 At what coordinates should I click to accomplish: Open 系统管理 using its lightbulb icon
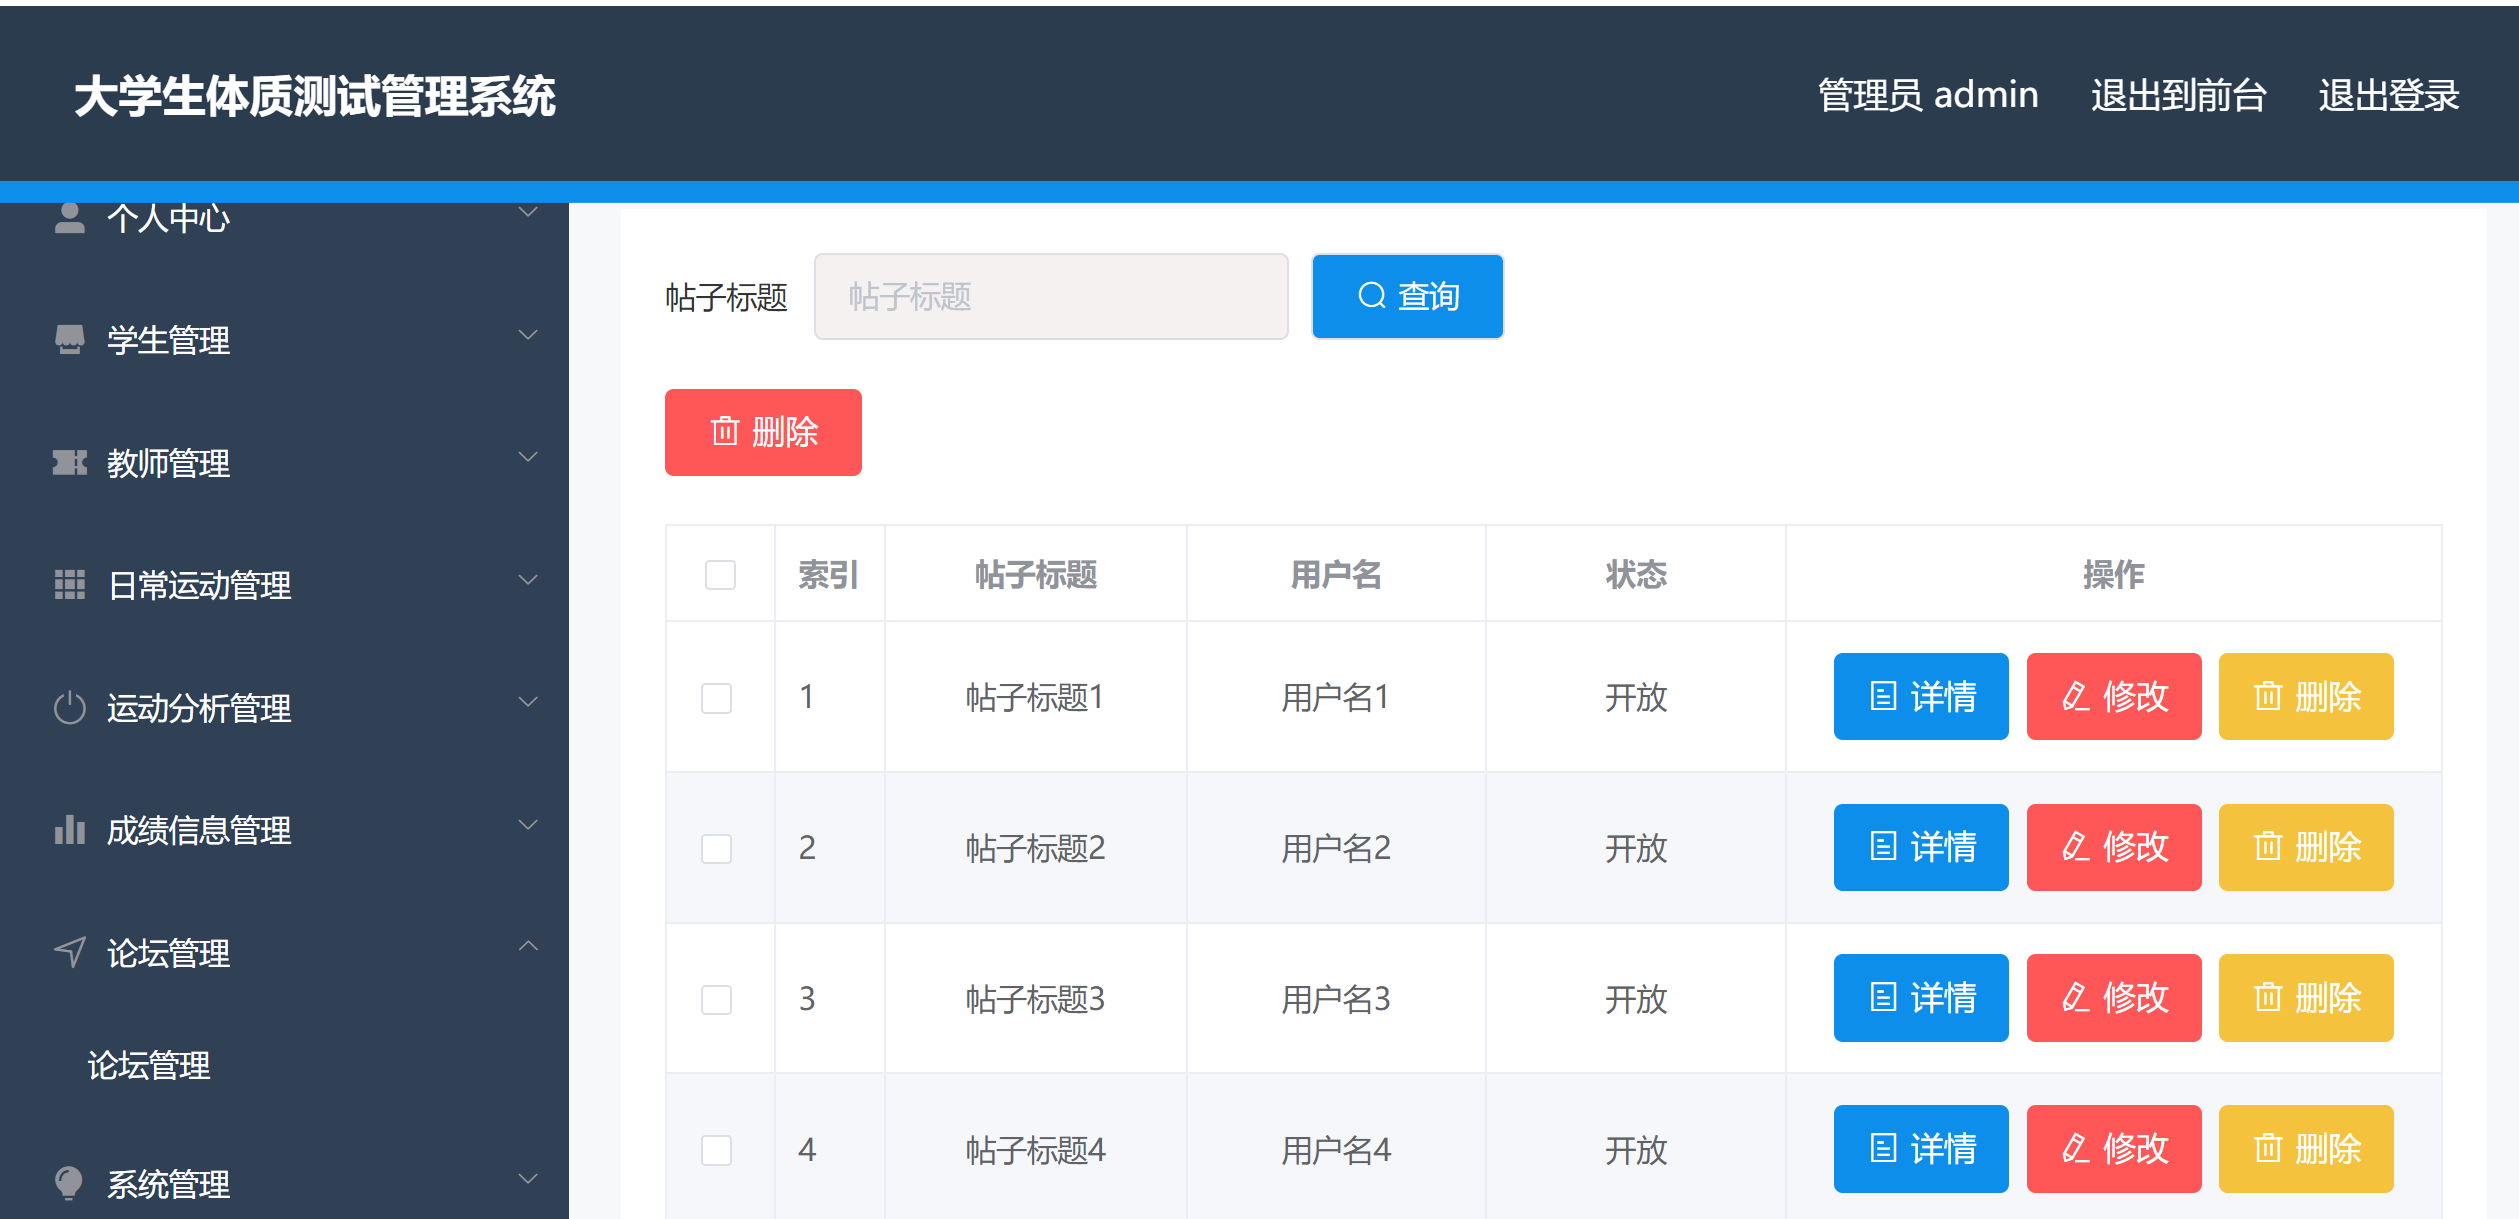pyautogui.click(x=68, y=1183)
